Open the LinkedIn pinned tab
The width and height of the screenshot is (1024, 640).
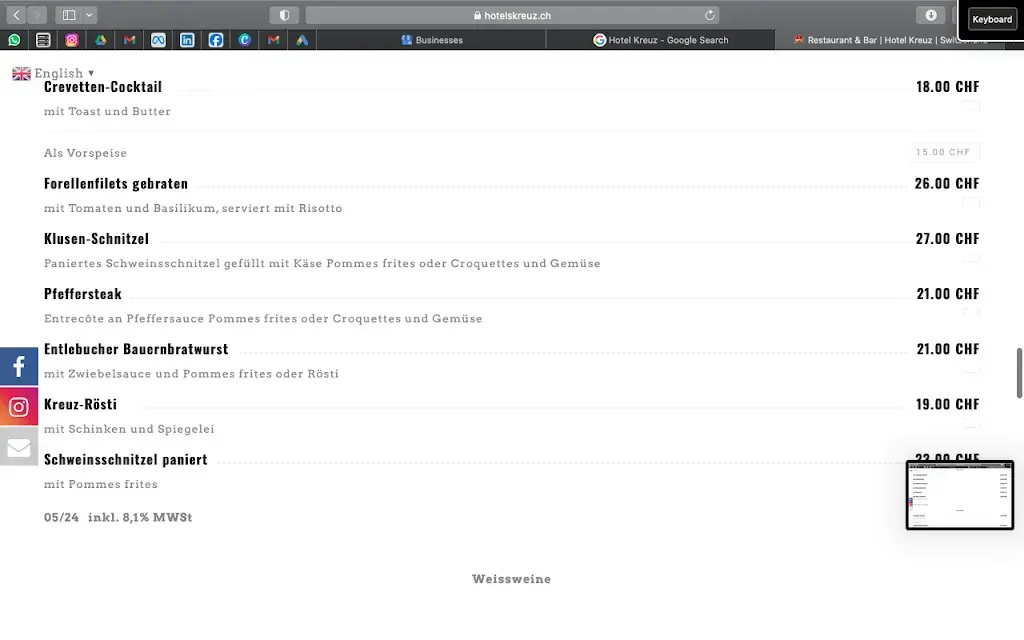click(187, 40)
